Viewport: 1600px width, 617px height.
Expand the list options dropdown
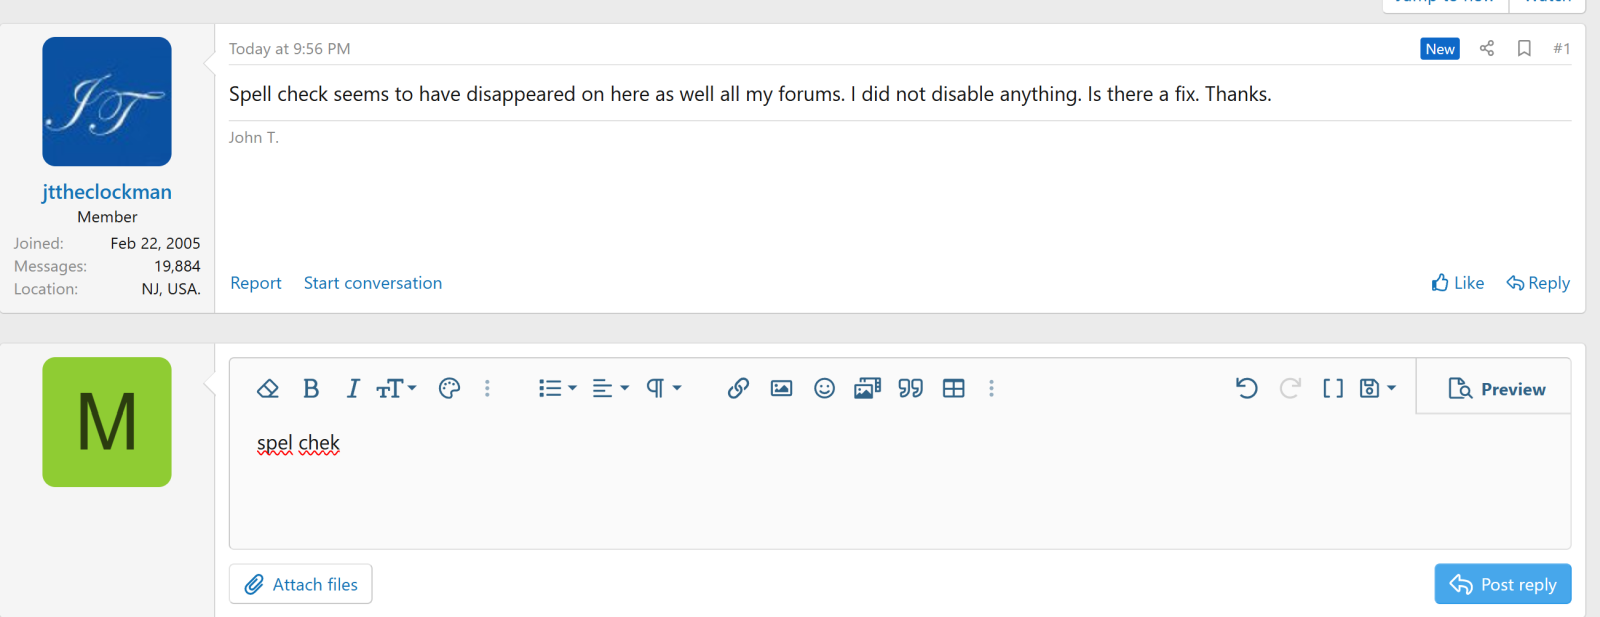coord(557,388)
